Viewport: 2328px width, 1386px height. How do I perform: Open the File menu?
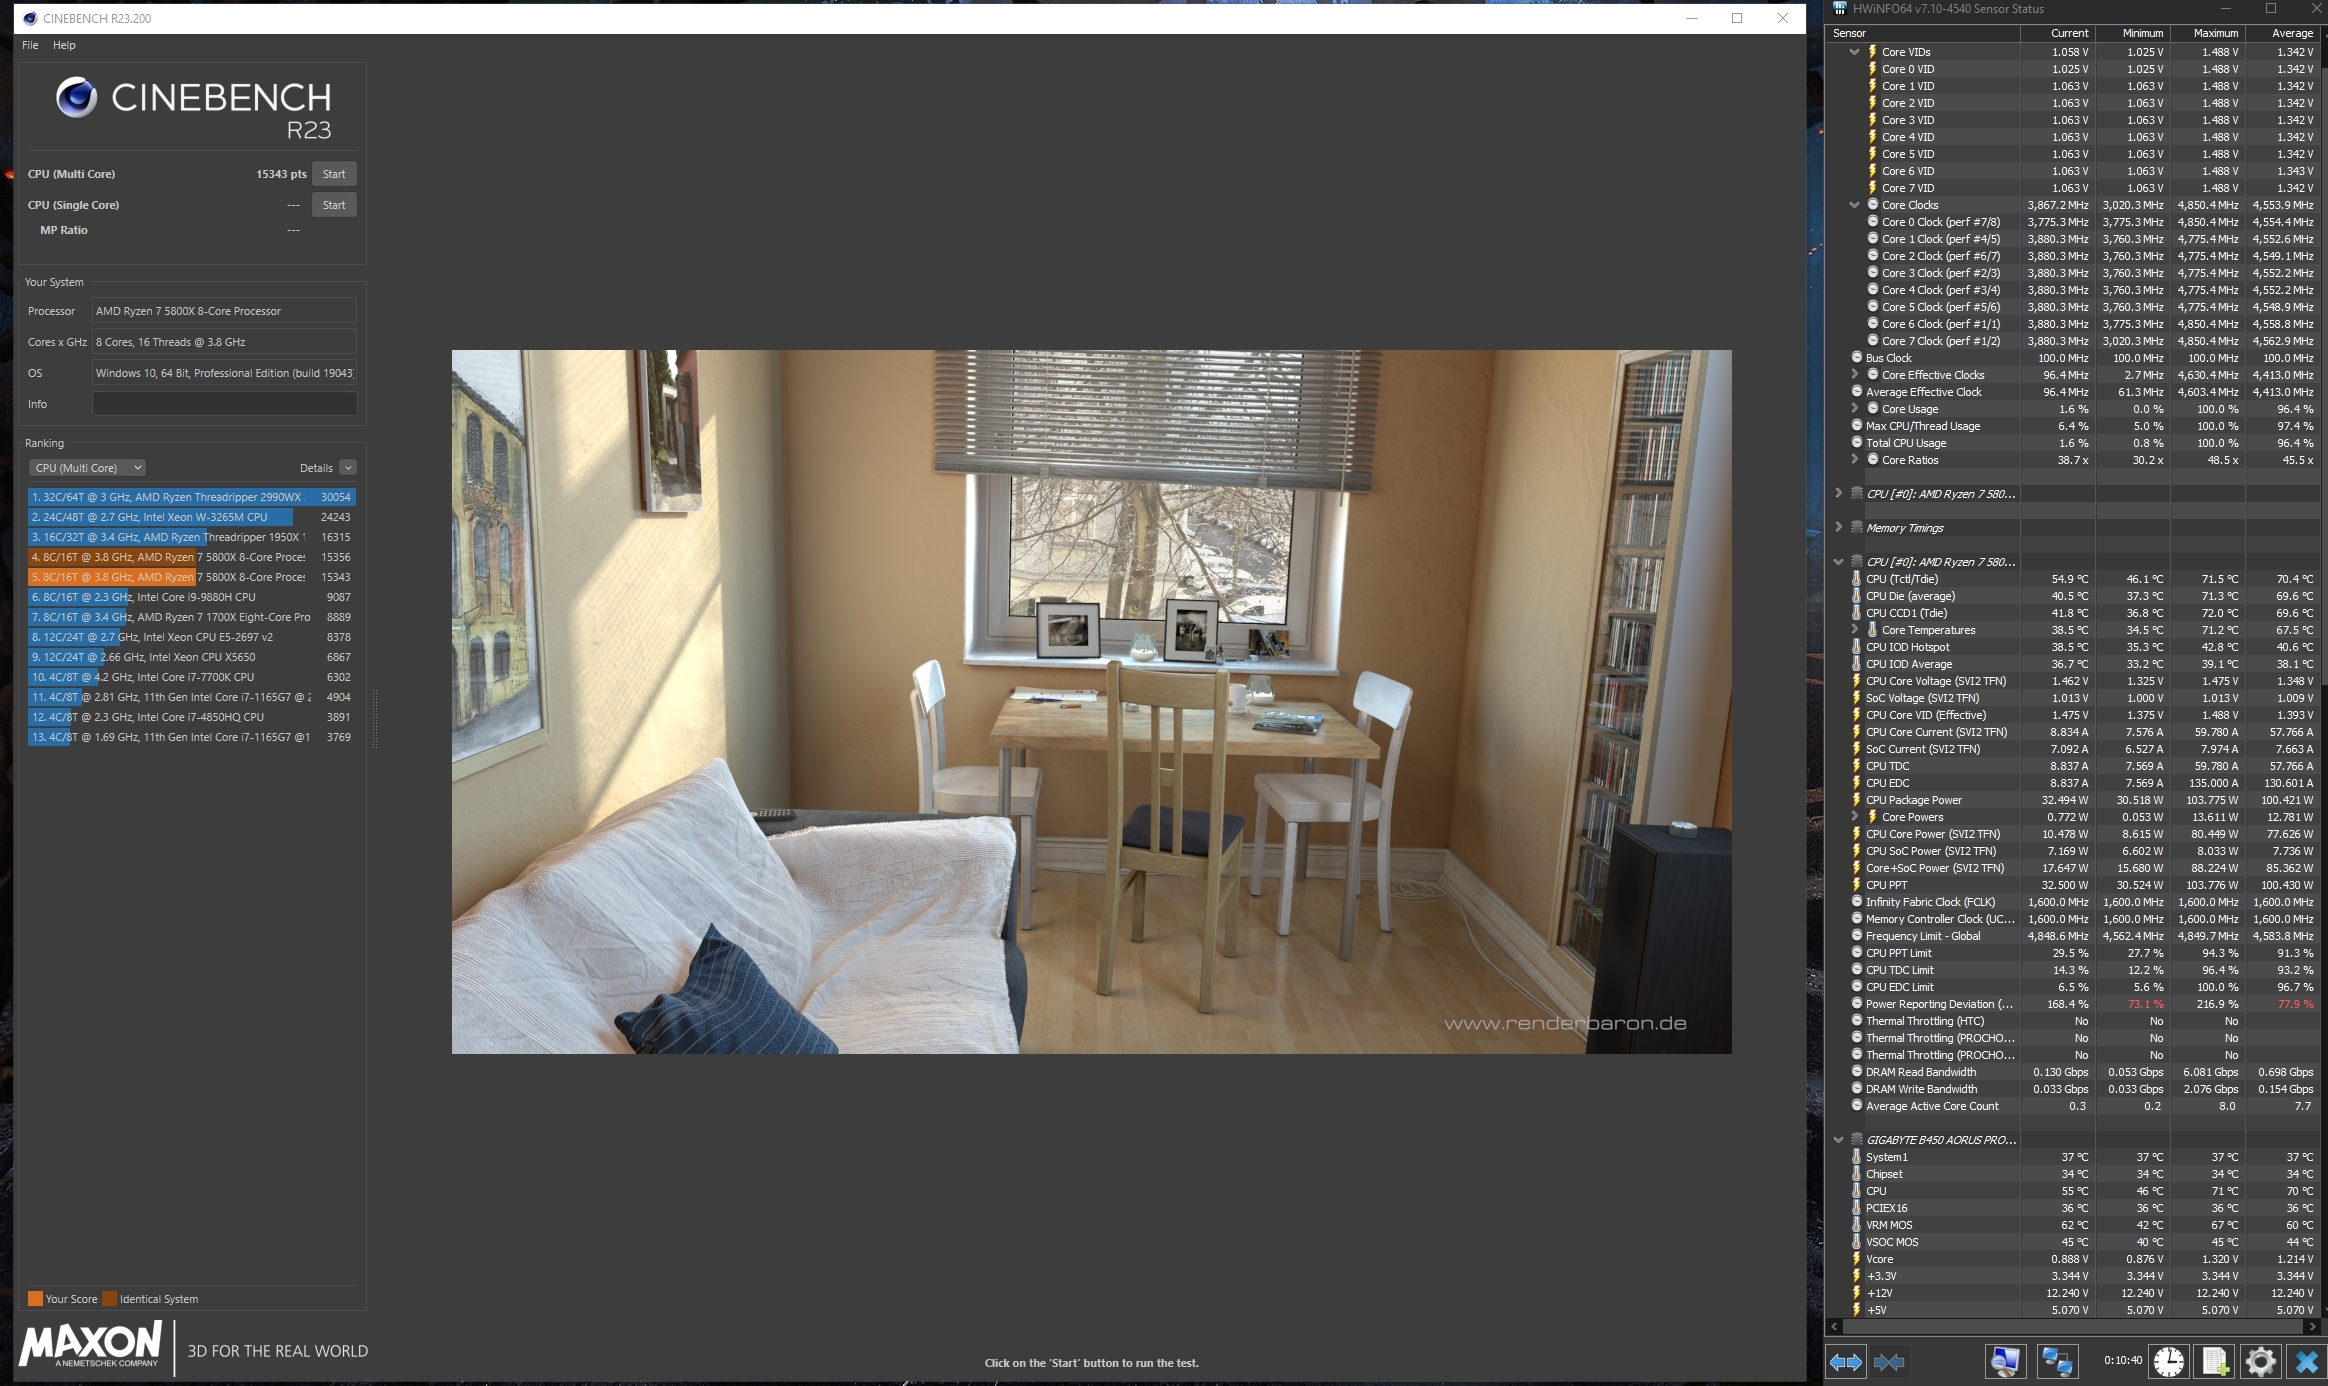point(30,45)
